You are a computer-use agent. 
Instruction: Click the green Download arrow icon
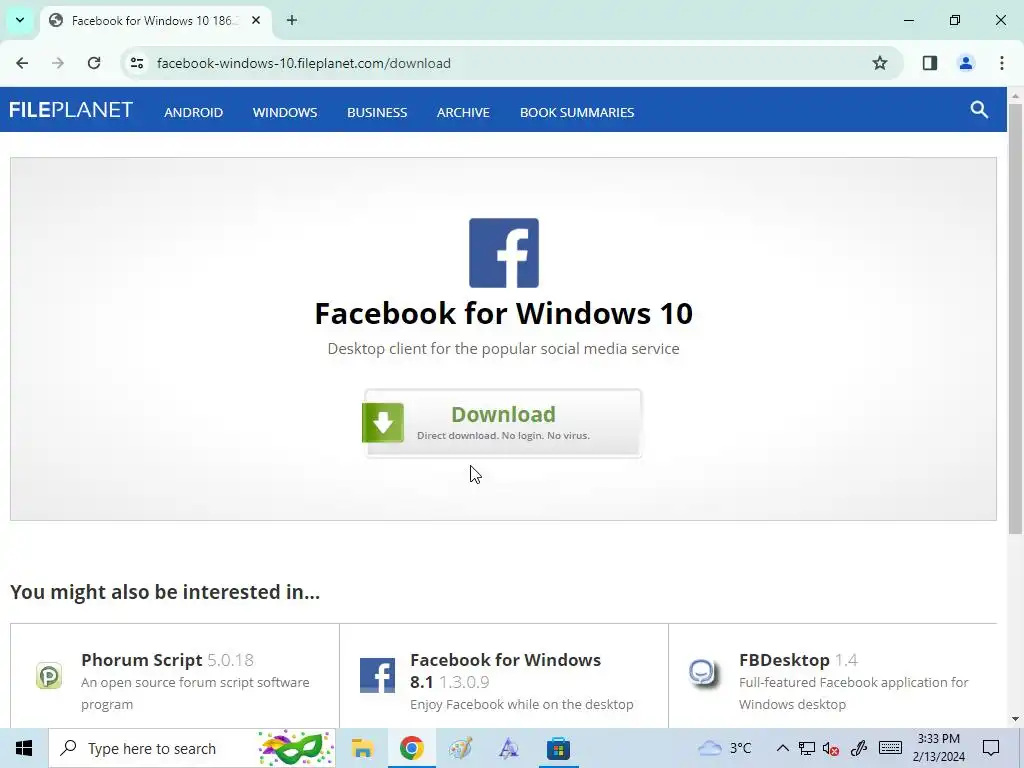(x=383, y=423)
